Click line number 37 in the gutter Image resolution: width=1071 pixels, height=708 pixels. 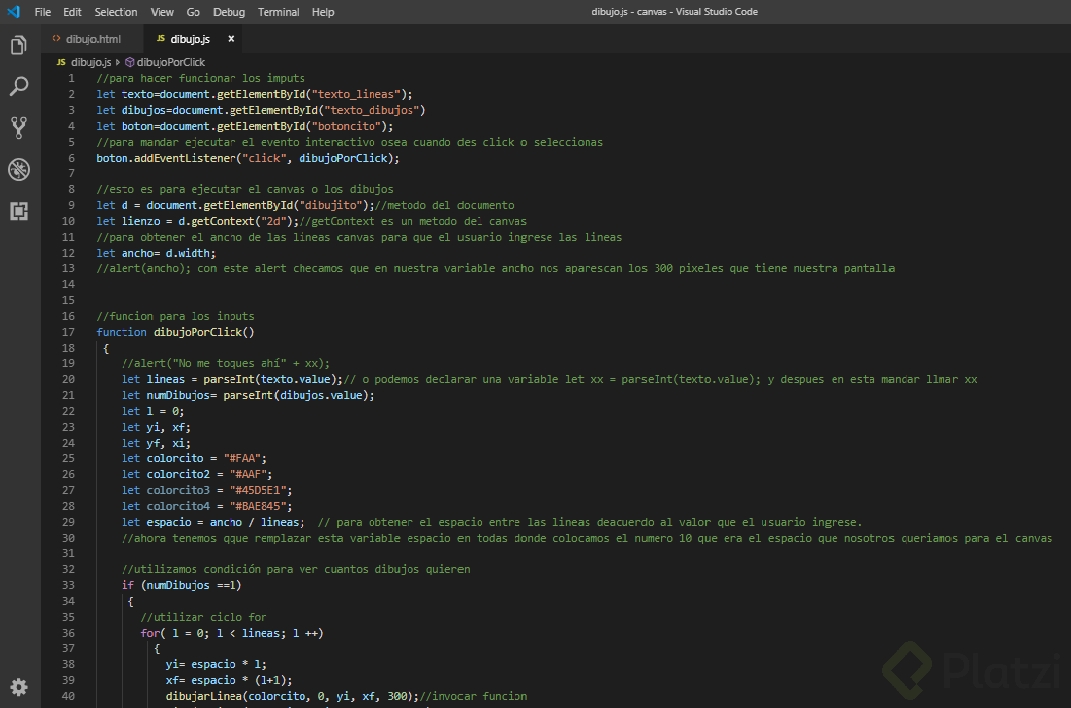68,648
